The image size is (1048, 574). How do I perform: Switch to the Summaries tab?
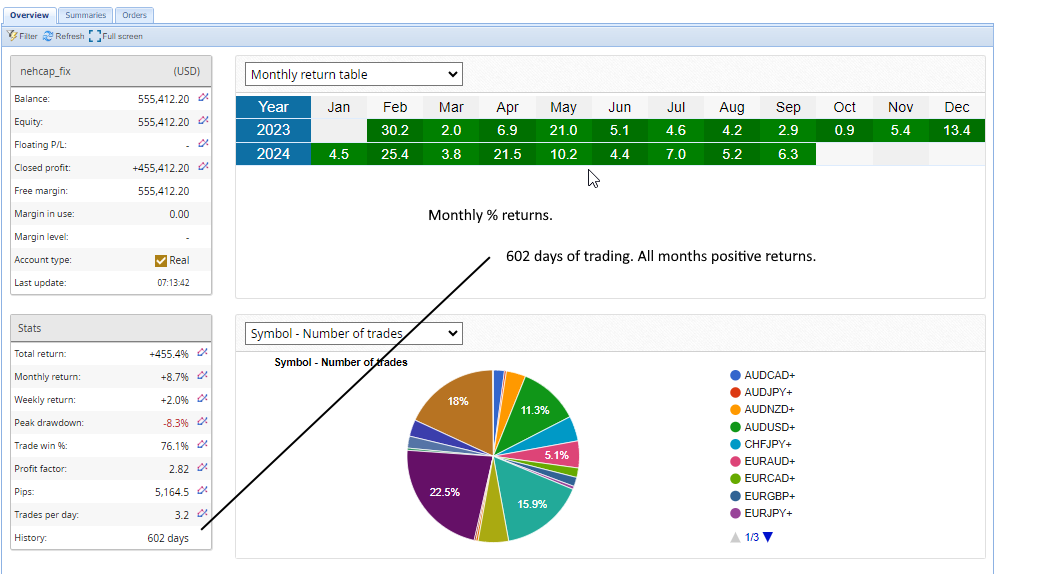pos(85,15)
